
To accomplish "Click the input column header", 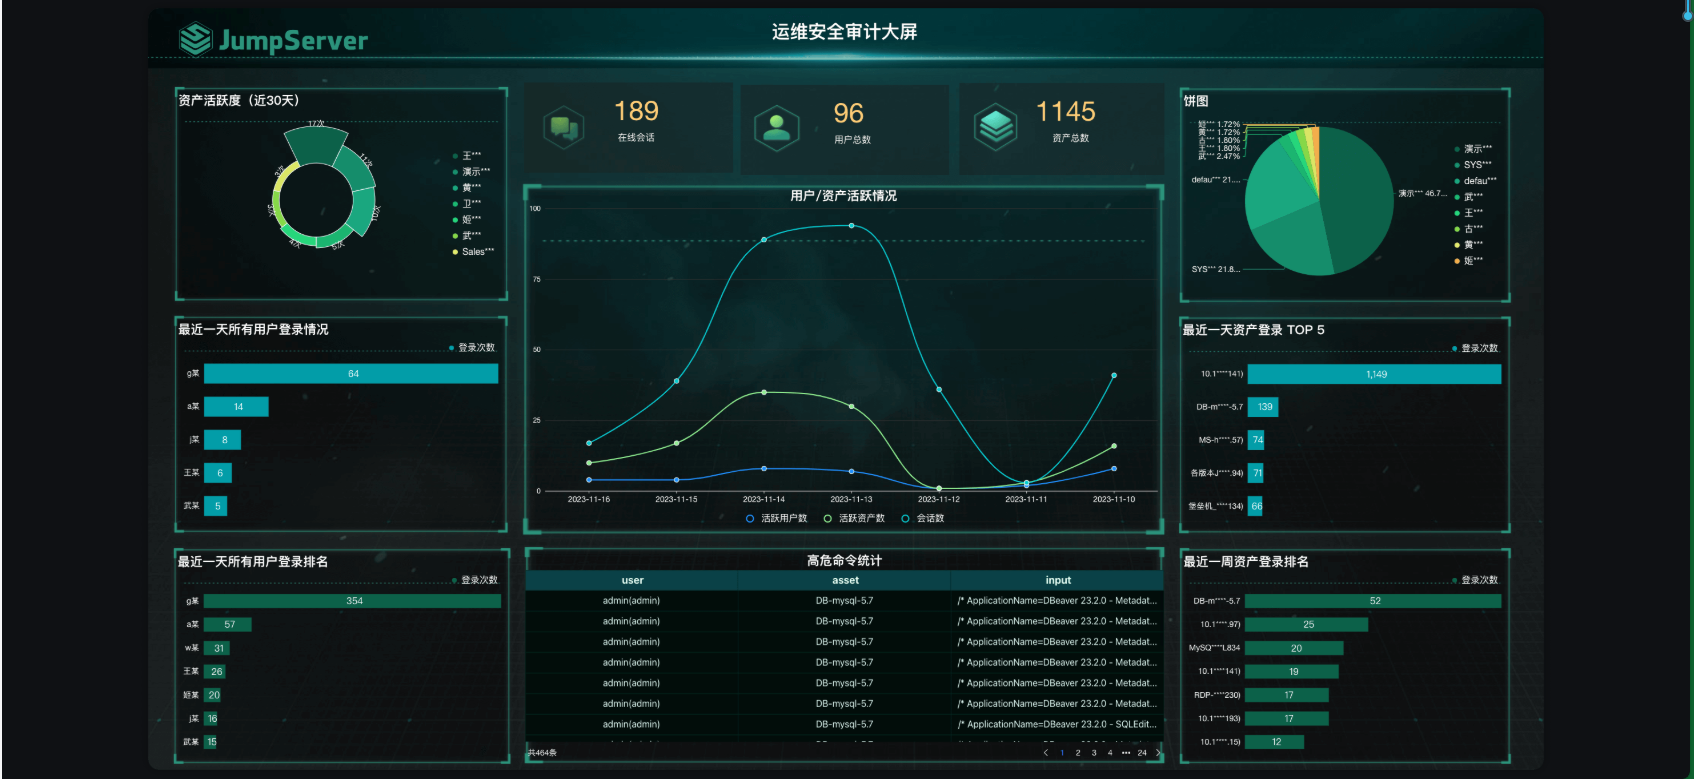I will click(x=1058, y=580).
